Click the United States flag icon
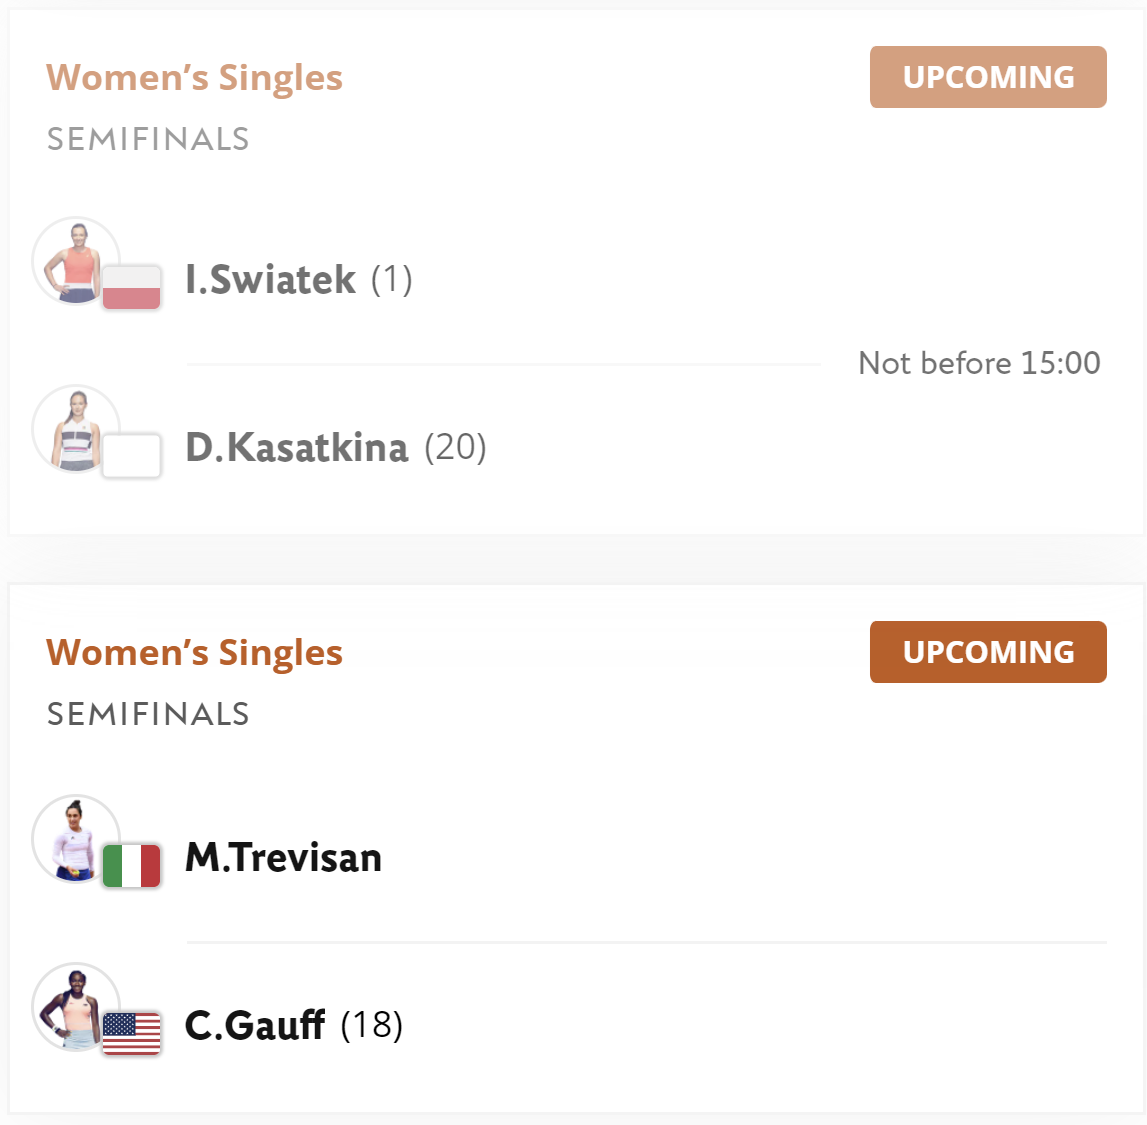 click(132, 1034)
